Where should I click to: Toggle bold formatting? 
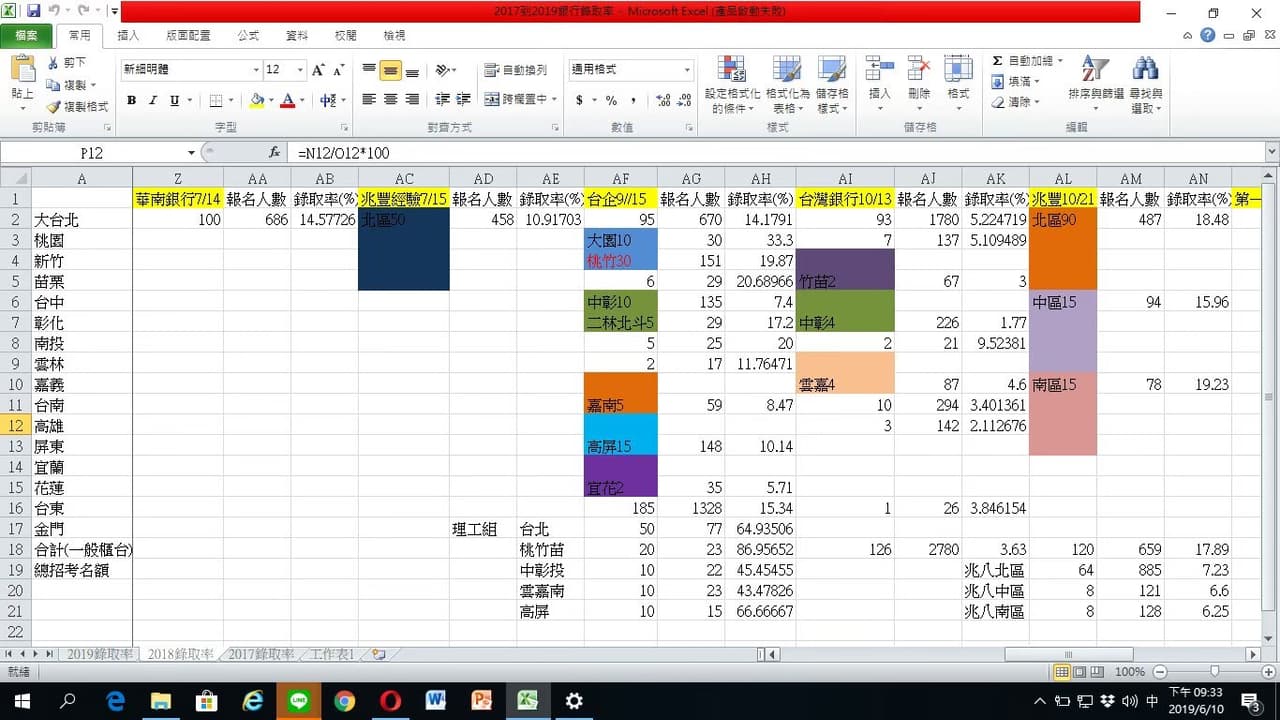tap(131, 100)
